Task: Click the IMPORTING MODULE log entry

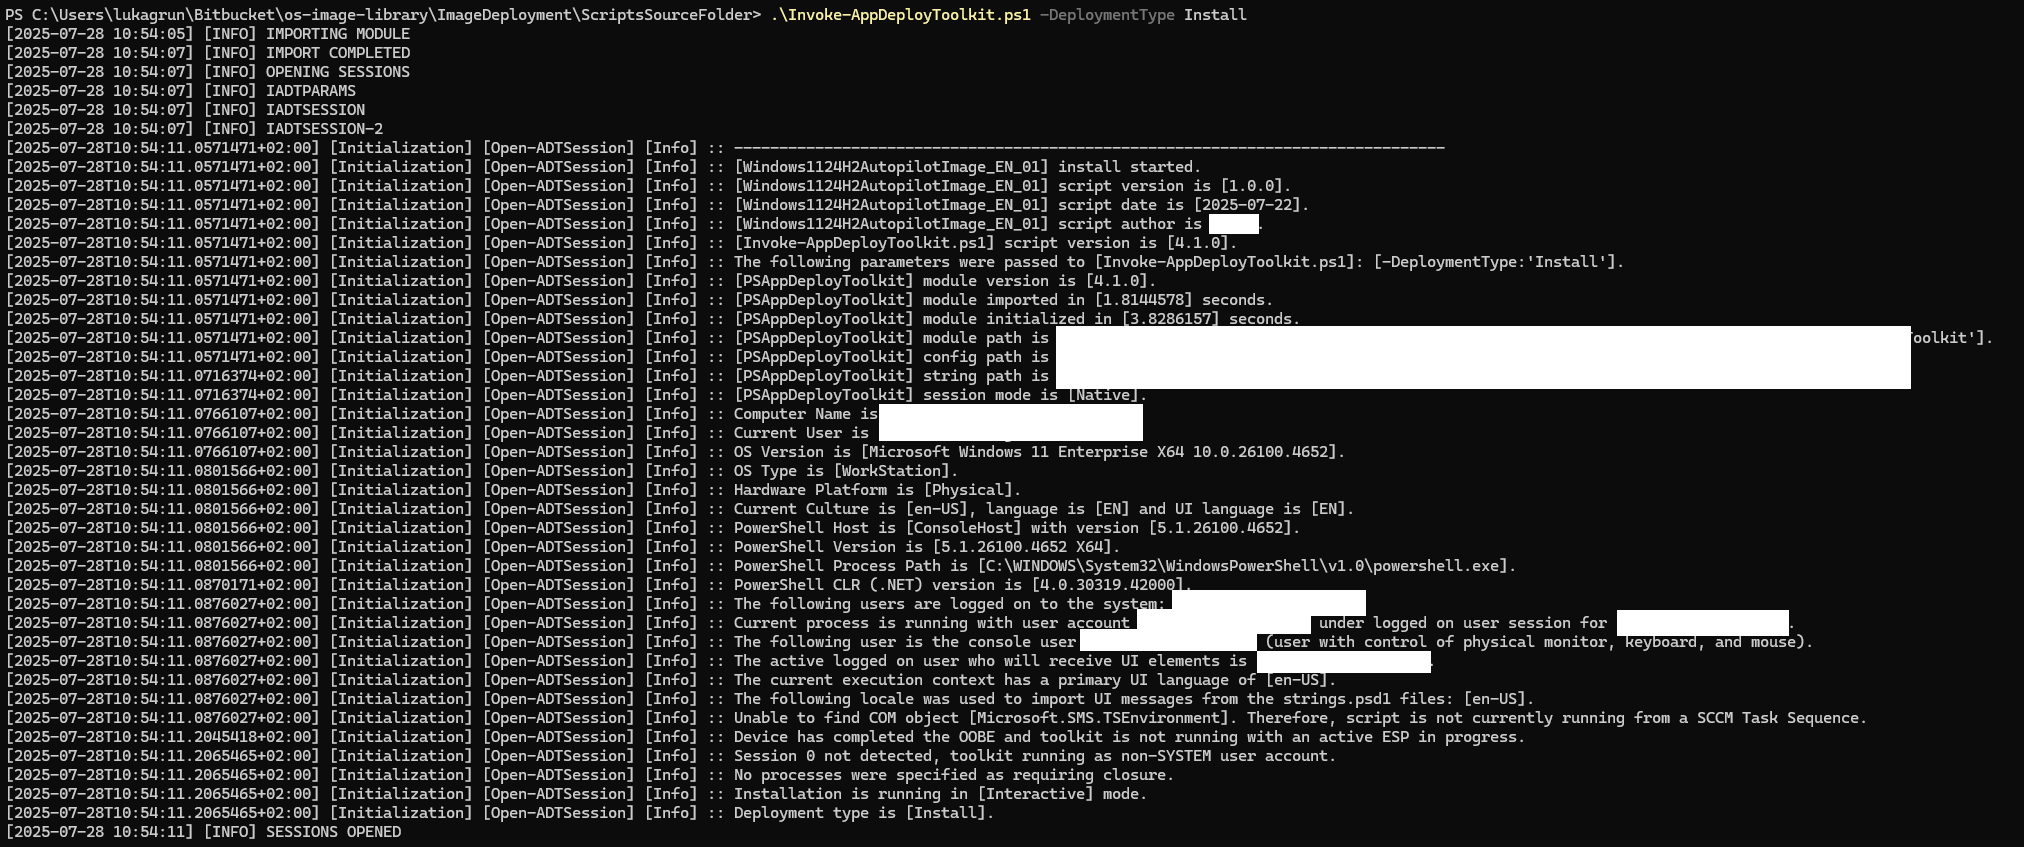Action: click(x=337, y=34)
